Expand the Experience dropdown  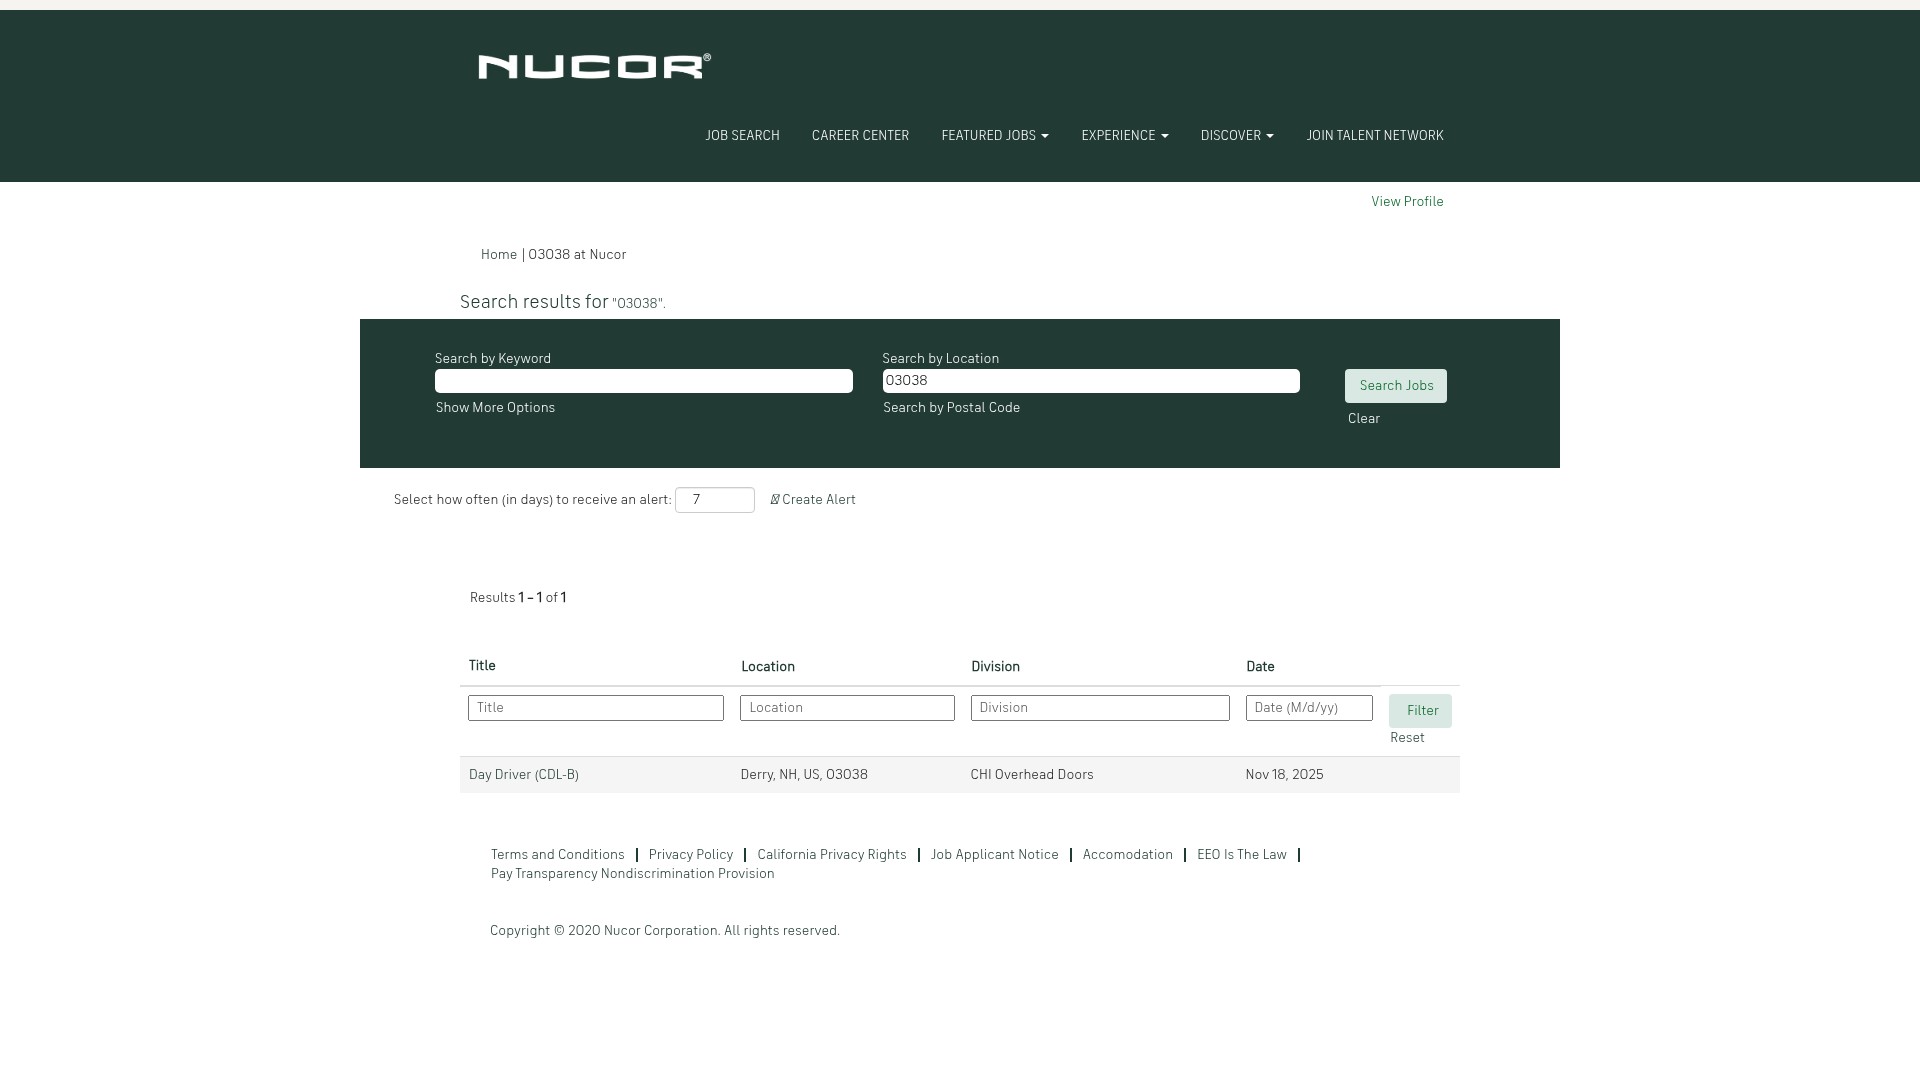(x=1125, y=136)
